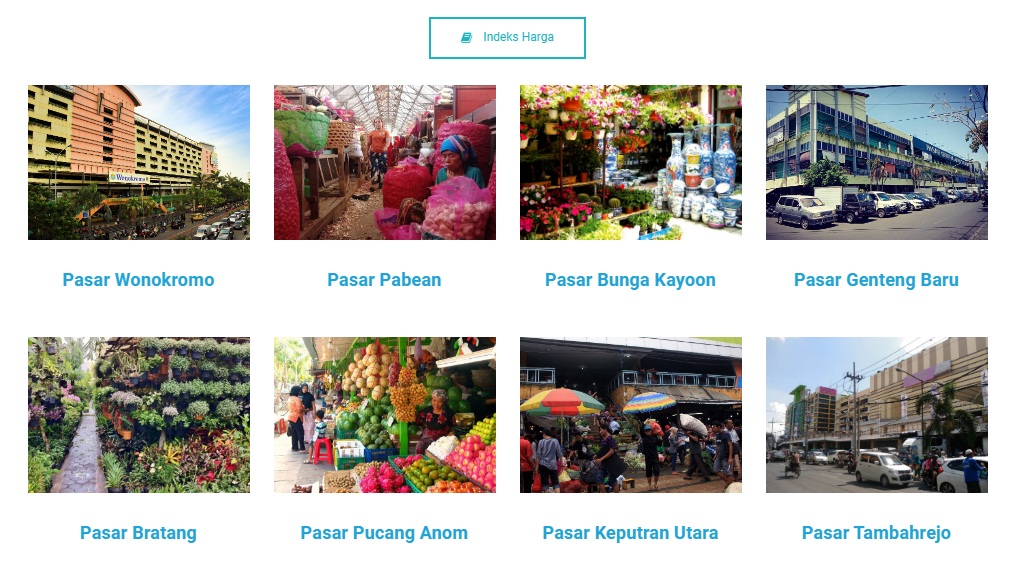Open the Pasar Pucang Anom fruit stall image
Screen dimensions: 1021x573
tap(385, 415)
